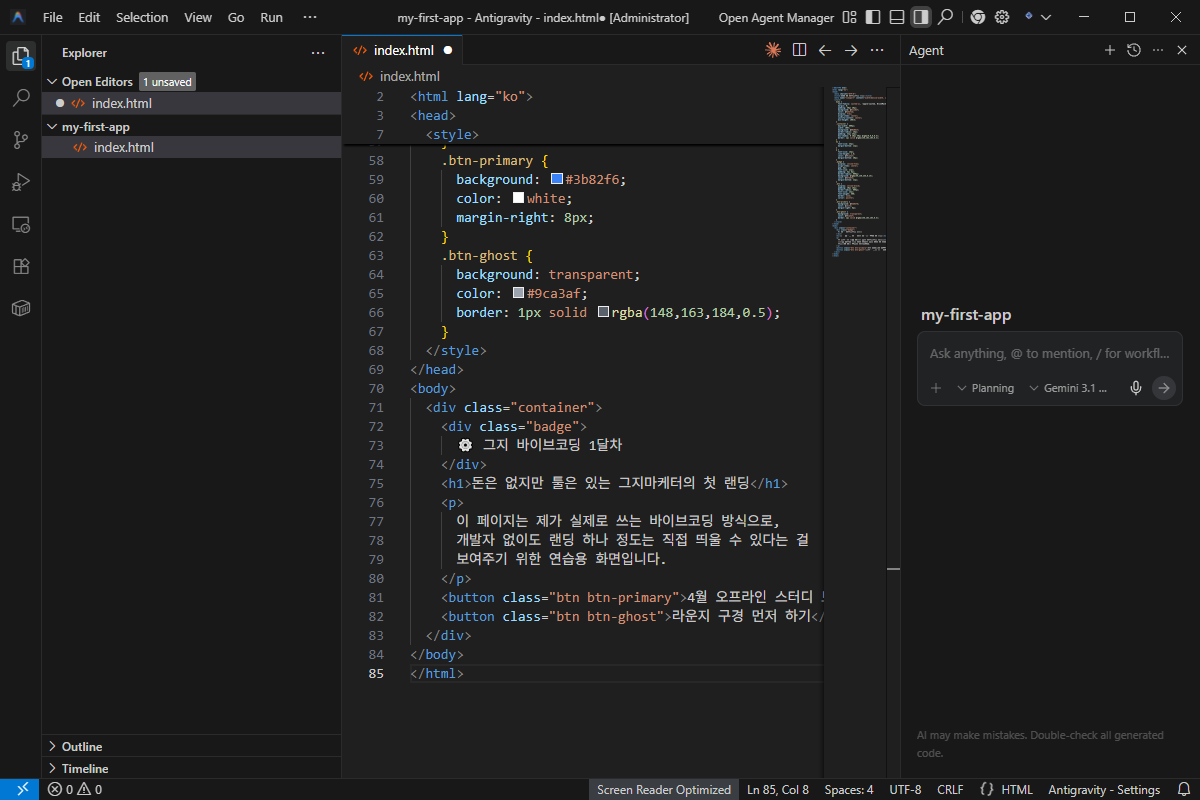Open the Planning mode dropdown
The width and height of the screenshot is (1200, 800).
(986, 388)
